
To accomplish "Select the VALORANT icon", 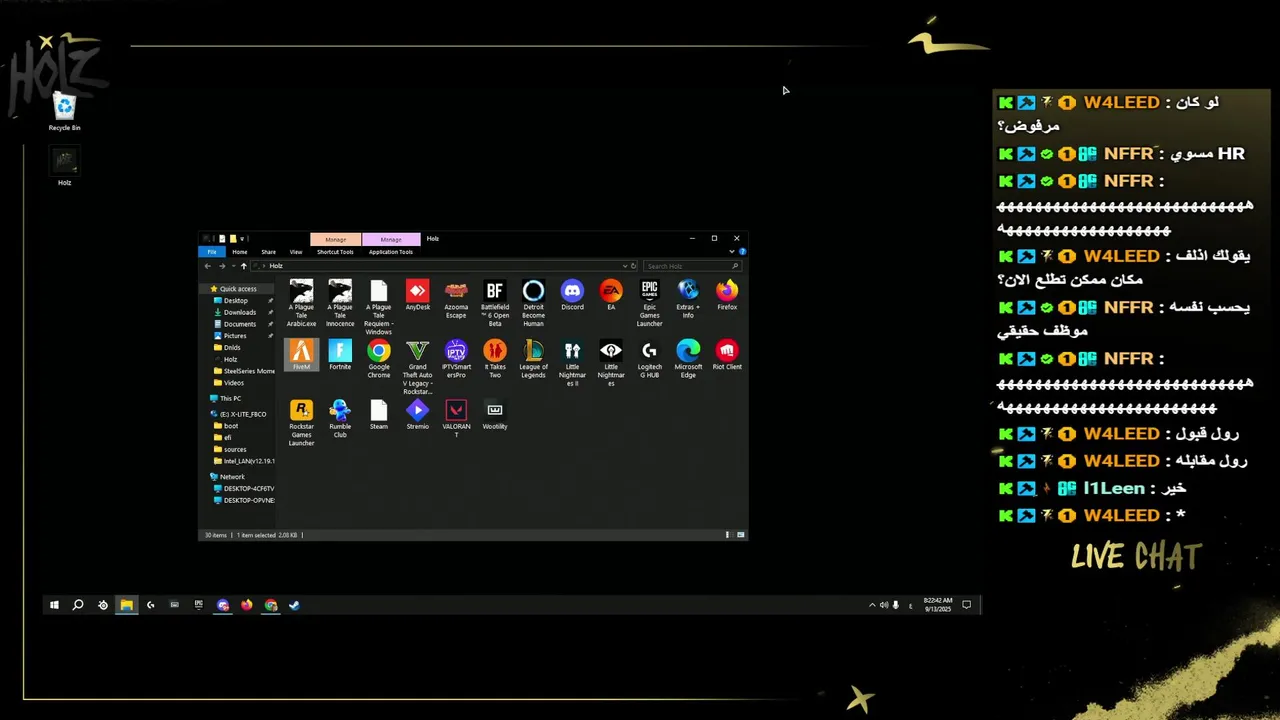I will click(456, 418).
